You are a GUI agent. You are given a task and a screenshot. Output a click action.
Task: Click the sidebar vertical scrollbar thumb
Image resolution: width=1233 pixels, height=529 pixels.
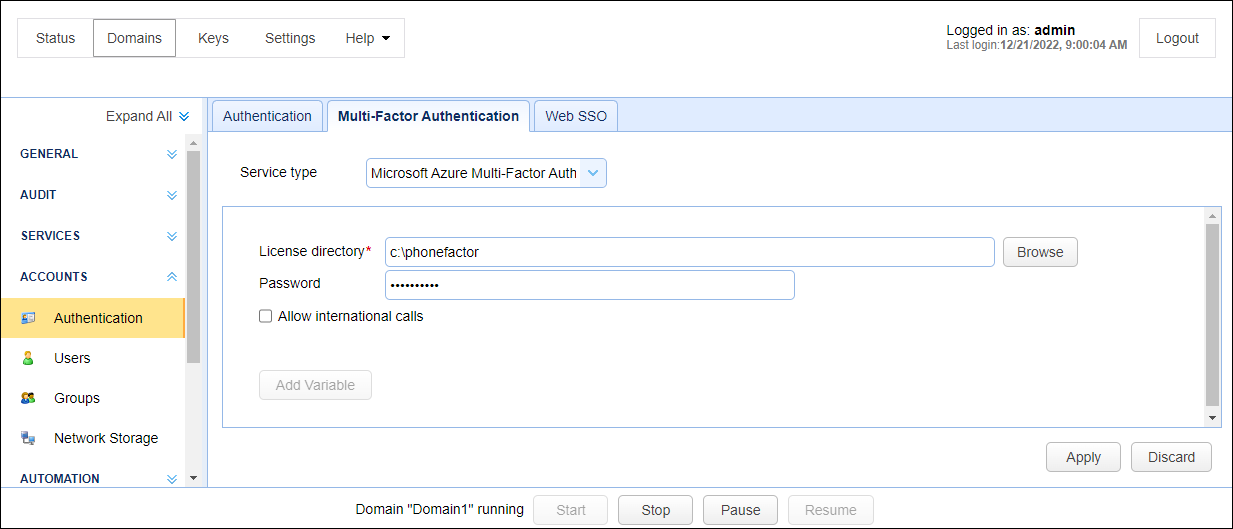coord(194,256)
